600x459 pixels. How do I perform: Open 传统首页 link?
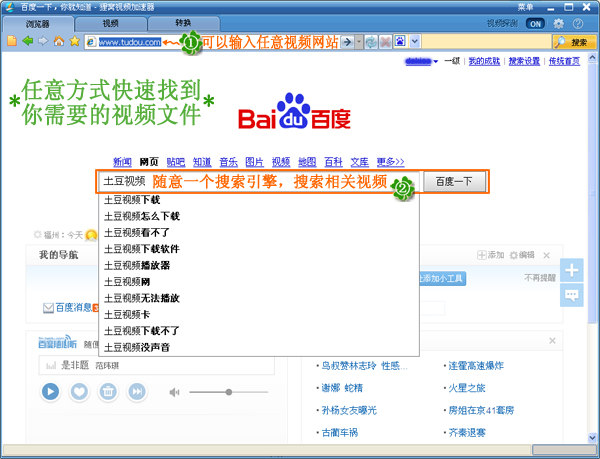(564, 61)
